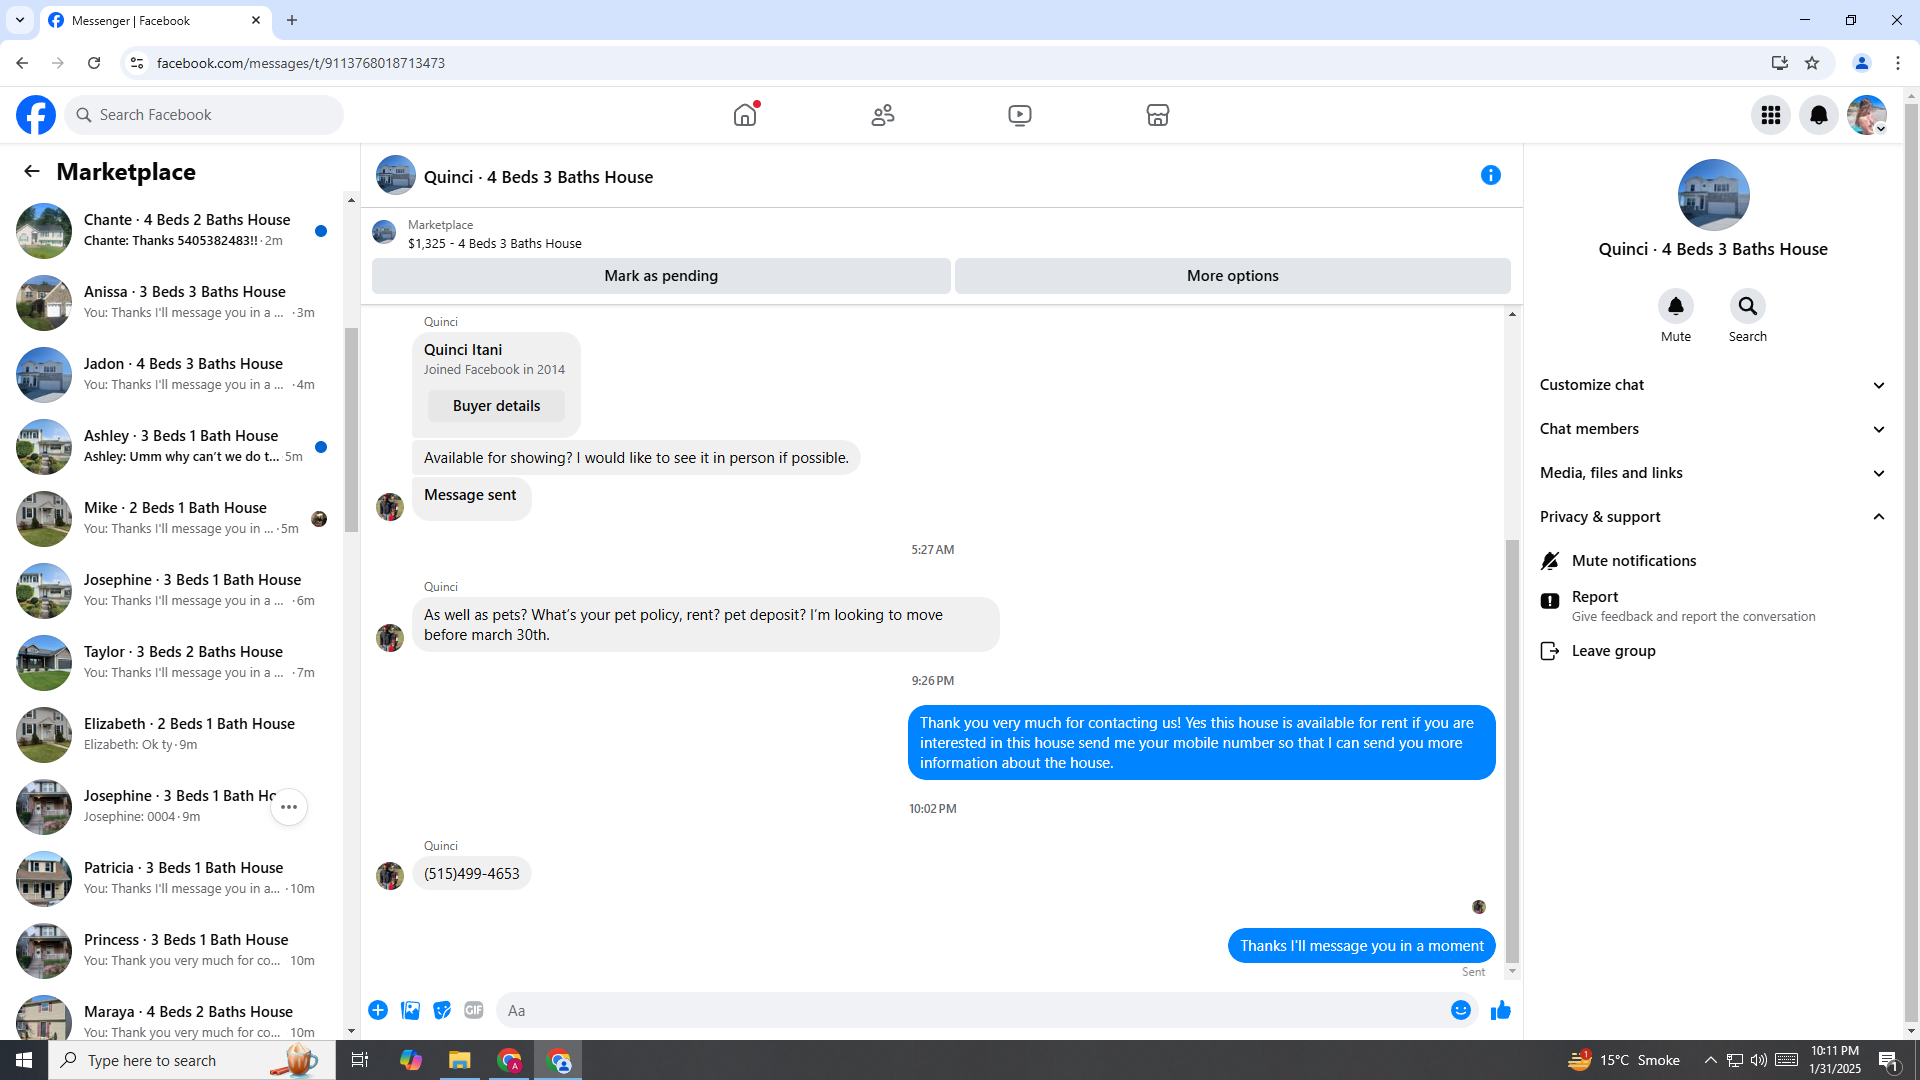Open Josephine chat options three dots
Viewport: 1920px width, 1080px height.
pyautogui.click(x=289, y=807)
